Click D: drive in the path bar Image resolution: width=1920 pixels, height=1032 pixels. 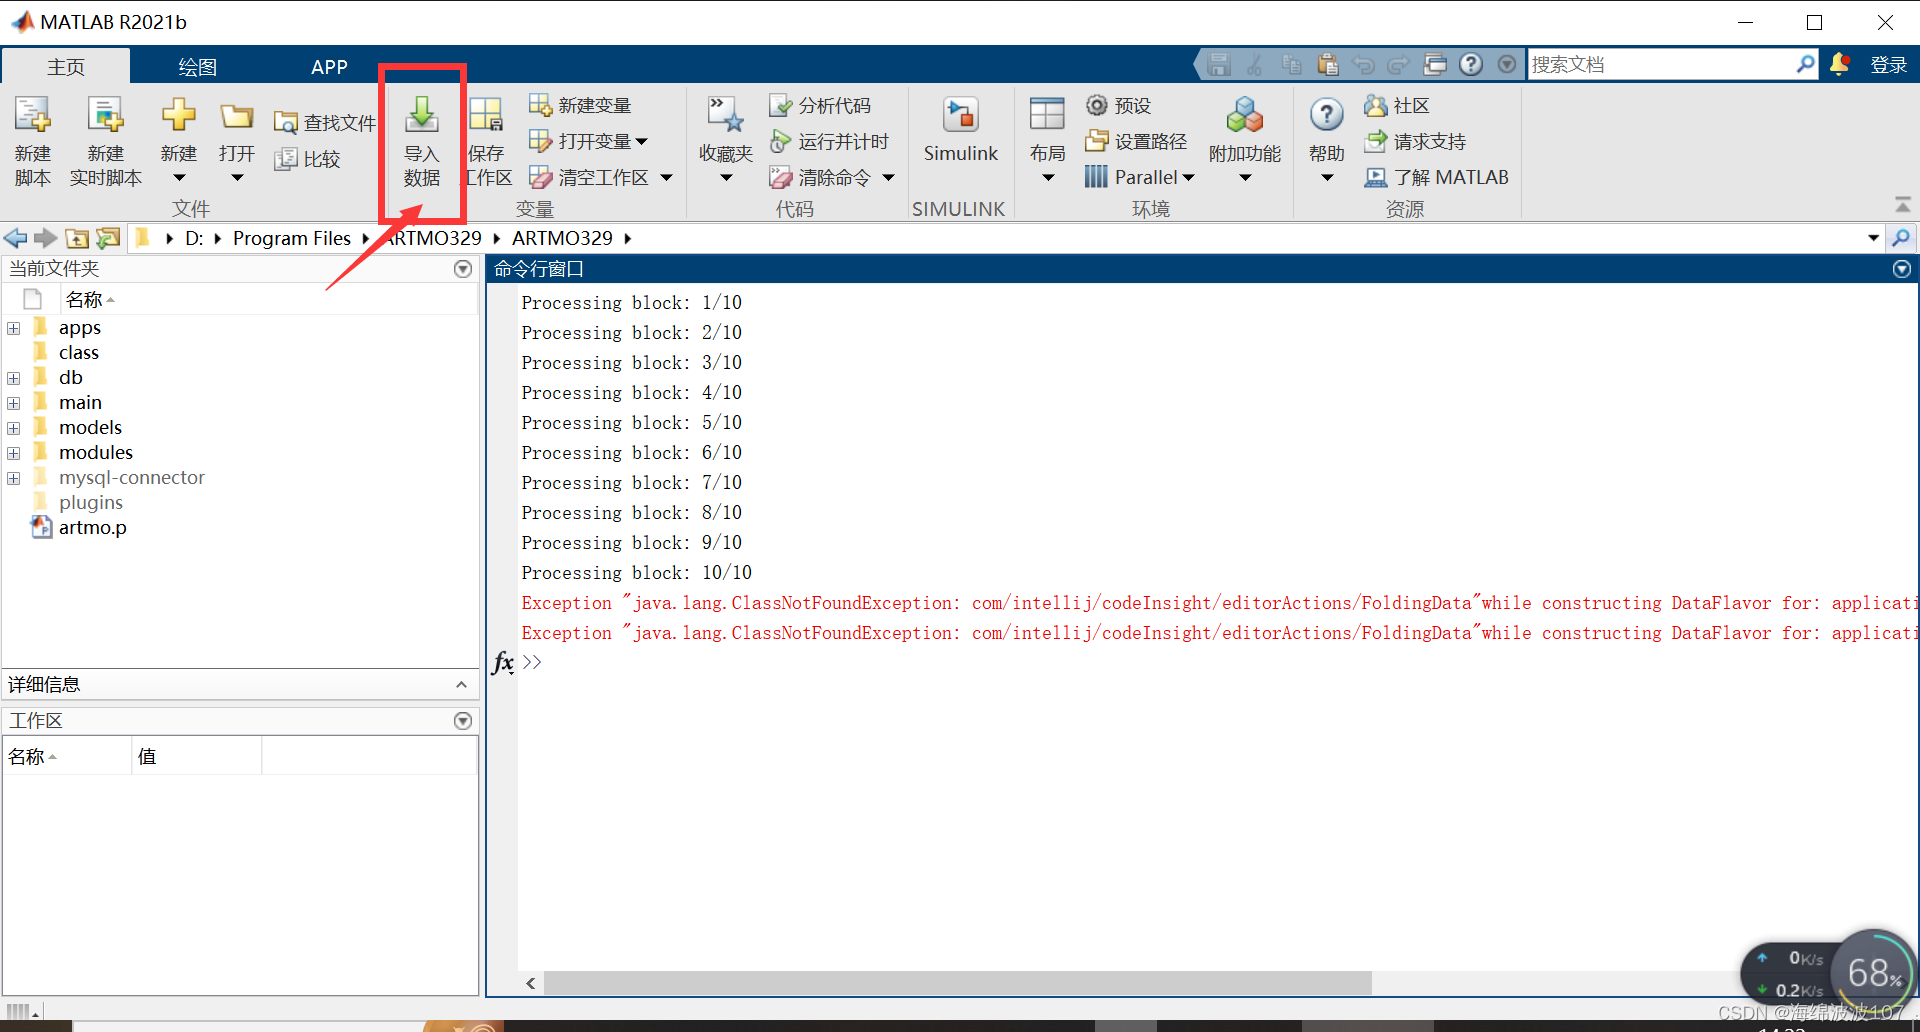194,238
